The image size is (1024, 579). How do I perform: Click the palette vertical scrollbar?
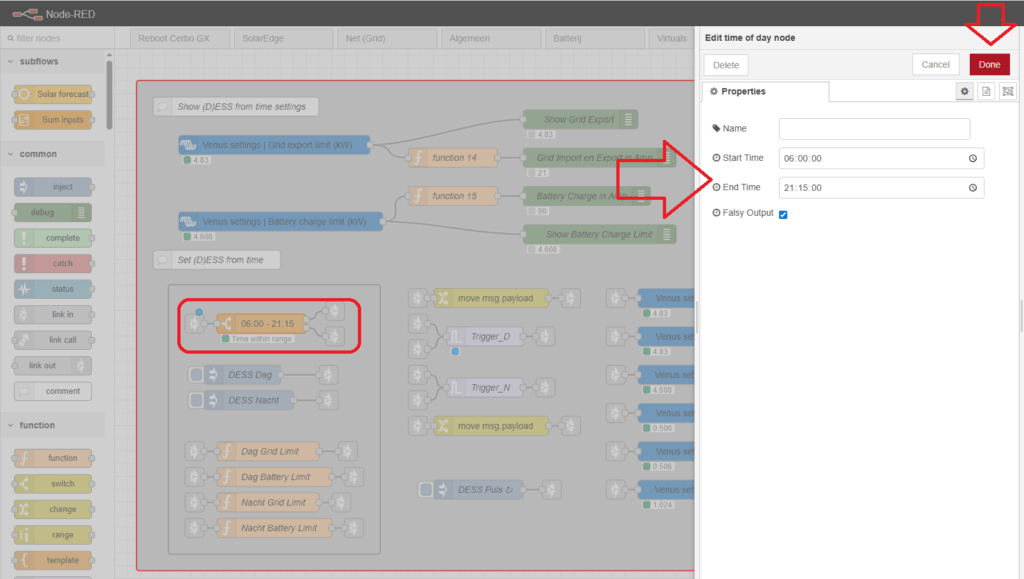109,100
